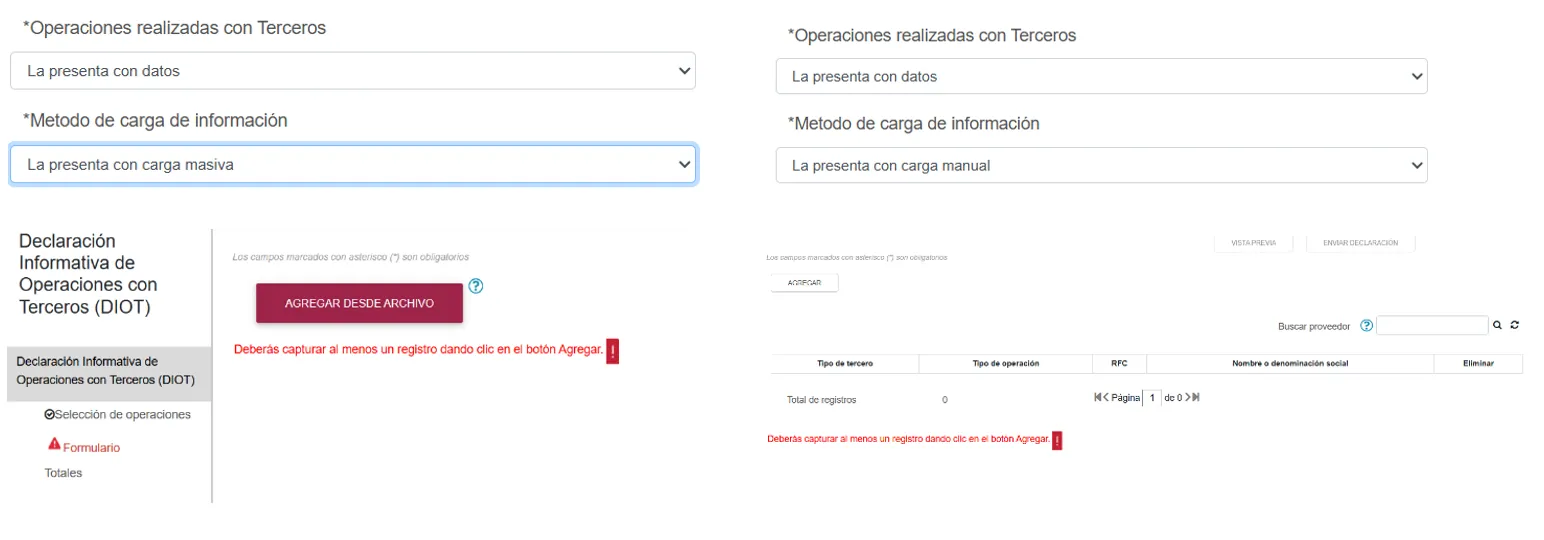The width and height of the screenshot is (1544, 540).
Task: Click the check icon beside Selección de operaciones
Action: click(49, 414)
